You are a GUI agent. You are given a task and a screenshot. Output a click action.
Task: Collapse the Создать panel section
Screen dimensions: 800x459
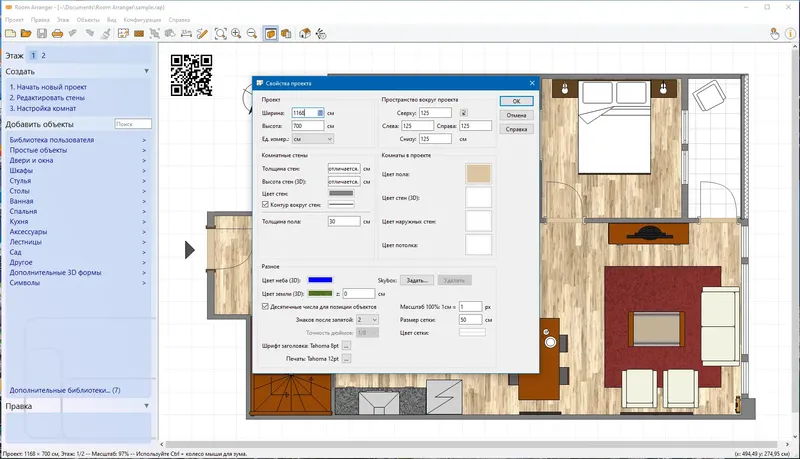pyautogui.click(x=146, y=71)
